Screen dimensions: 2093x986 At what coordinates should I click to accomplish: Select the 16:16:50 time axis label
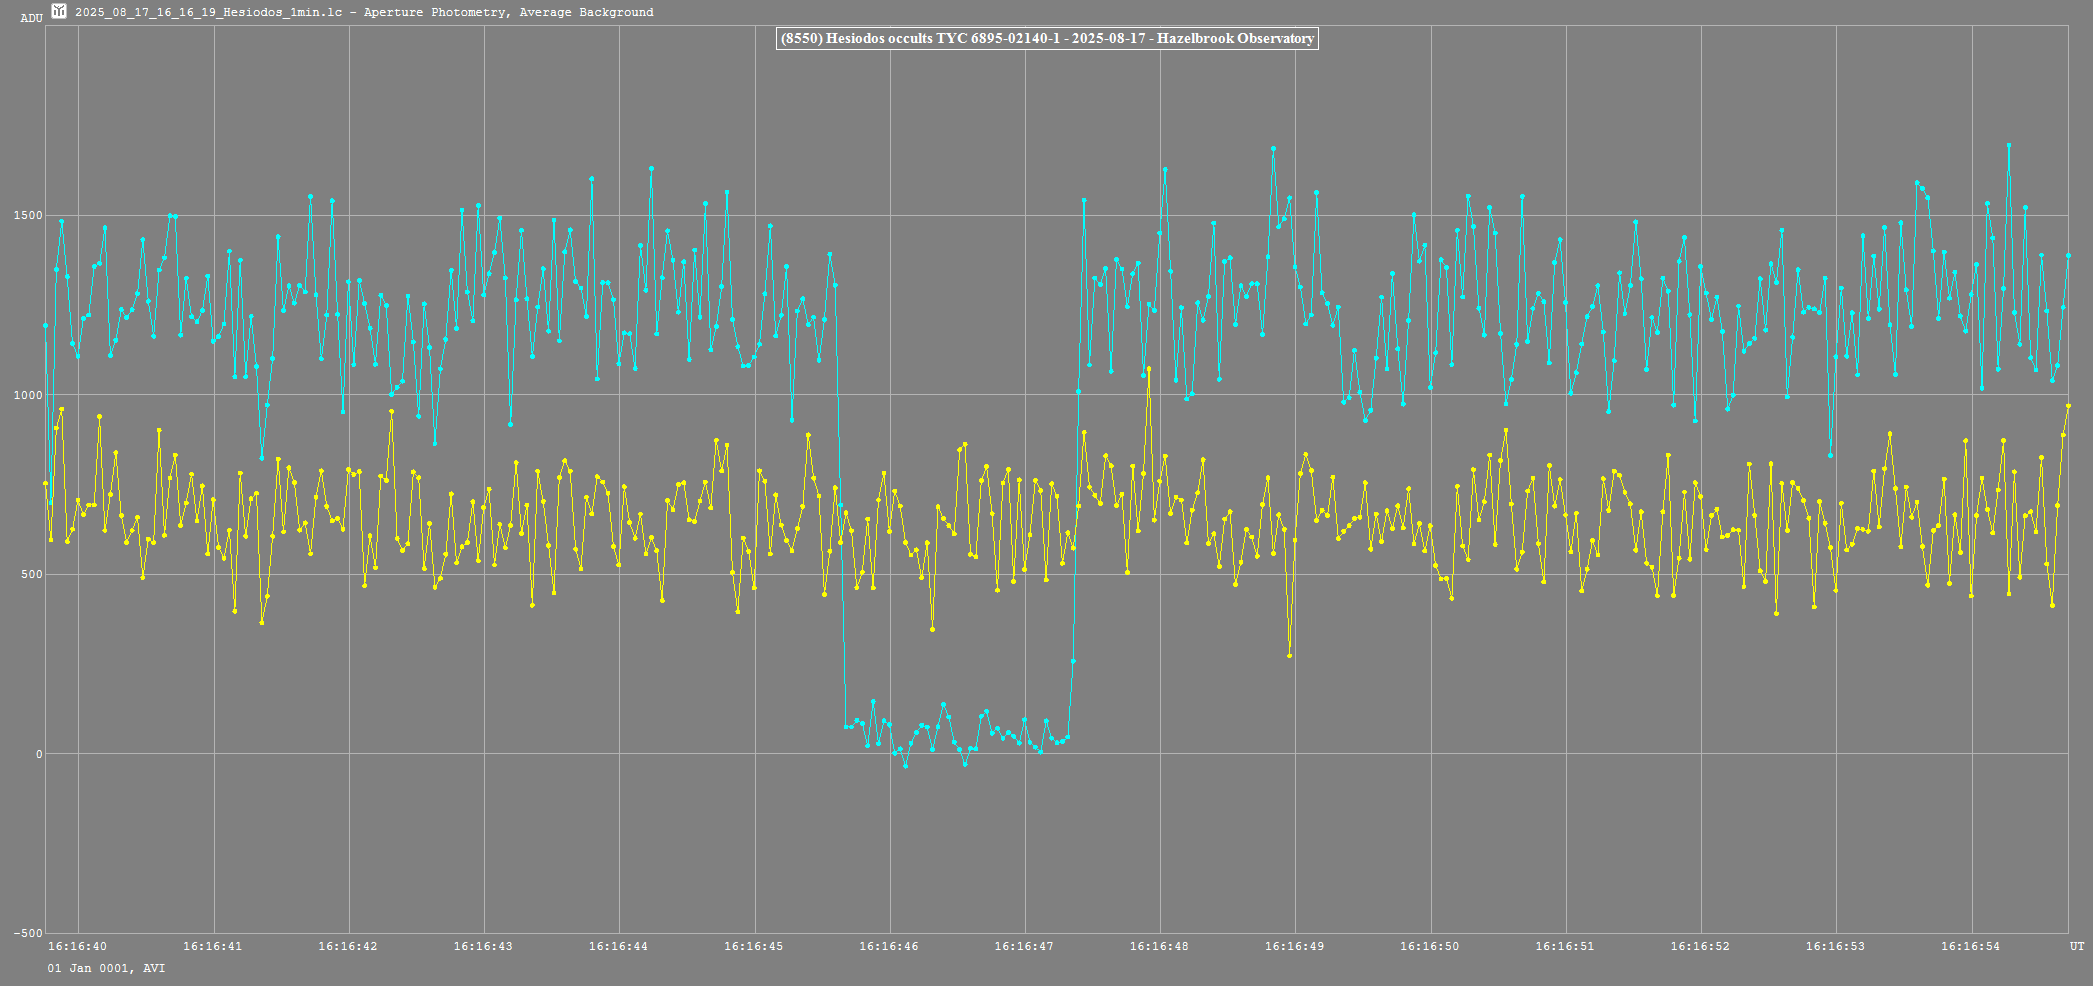click(1429, 946)
